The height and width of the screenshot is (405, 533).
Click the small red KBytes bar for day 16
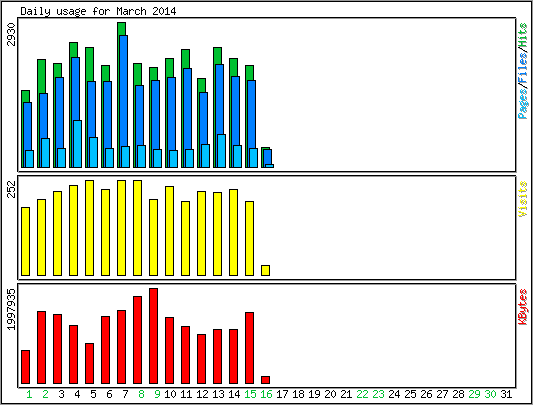point(265,380)
